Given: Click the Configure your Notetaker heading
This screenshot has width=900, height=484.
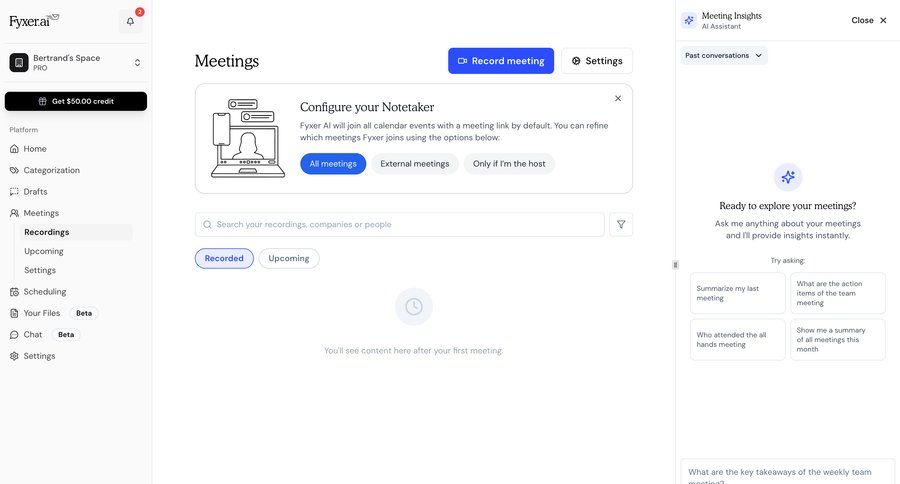Looking at the screenshot, I should tap(367, 107).
